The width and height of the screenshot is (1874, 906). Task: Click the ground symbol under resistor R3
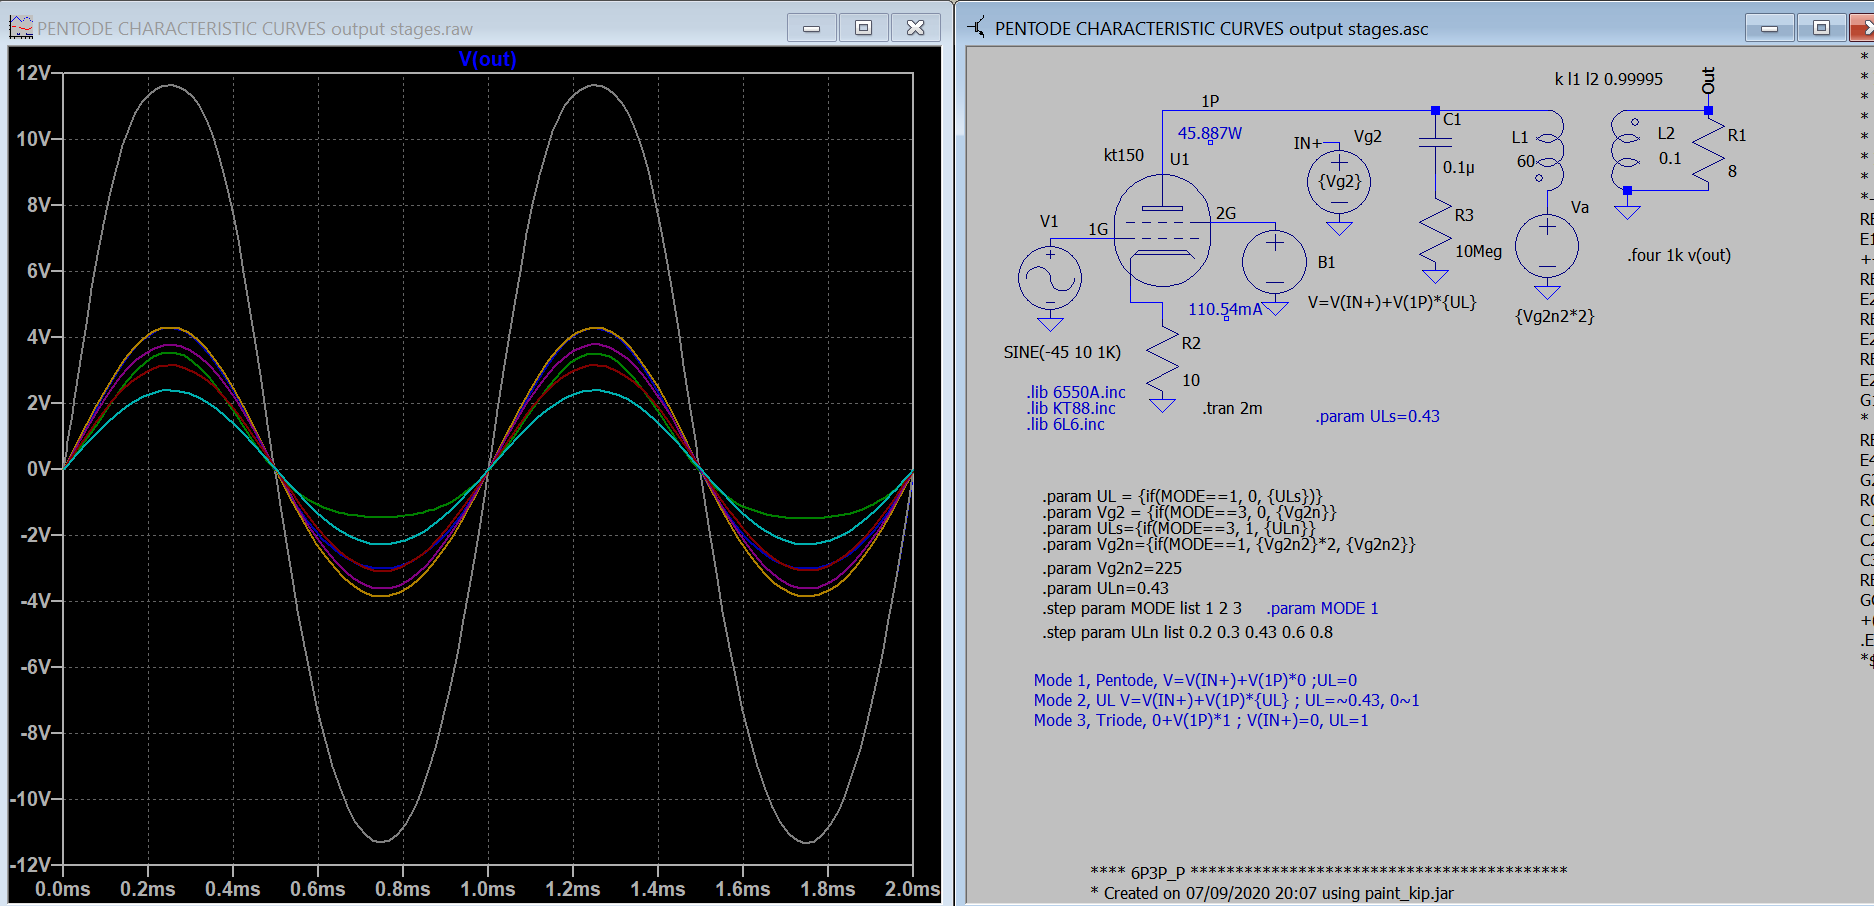point(1435,275)
